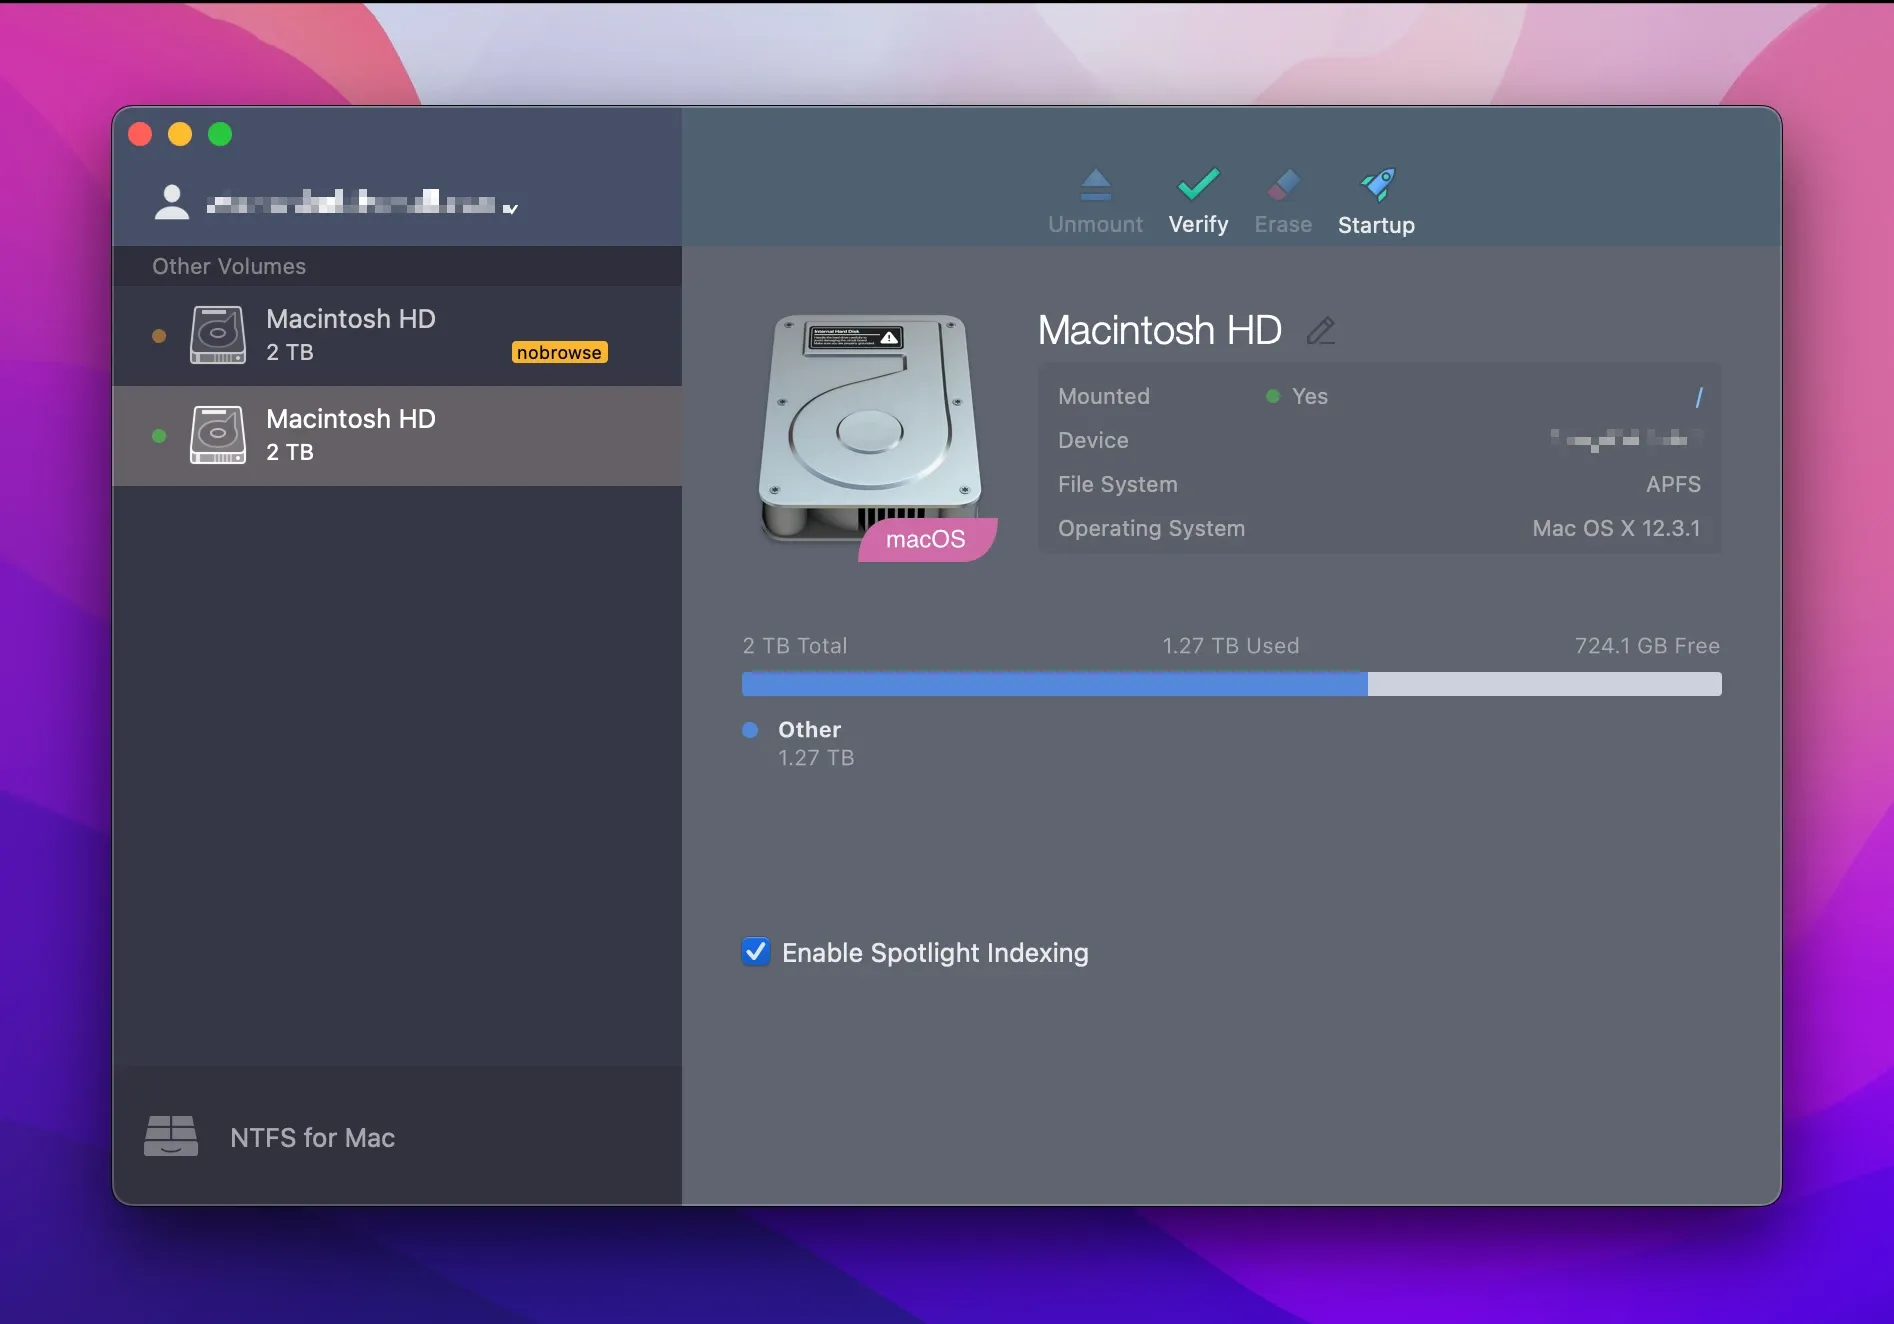Click the Other storage legend dot
This screenshot has width=1894, height=1324.
pyautogui.click(x=751, y=730)
